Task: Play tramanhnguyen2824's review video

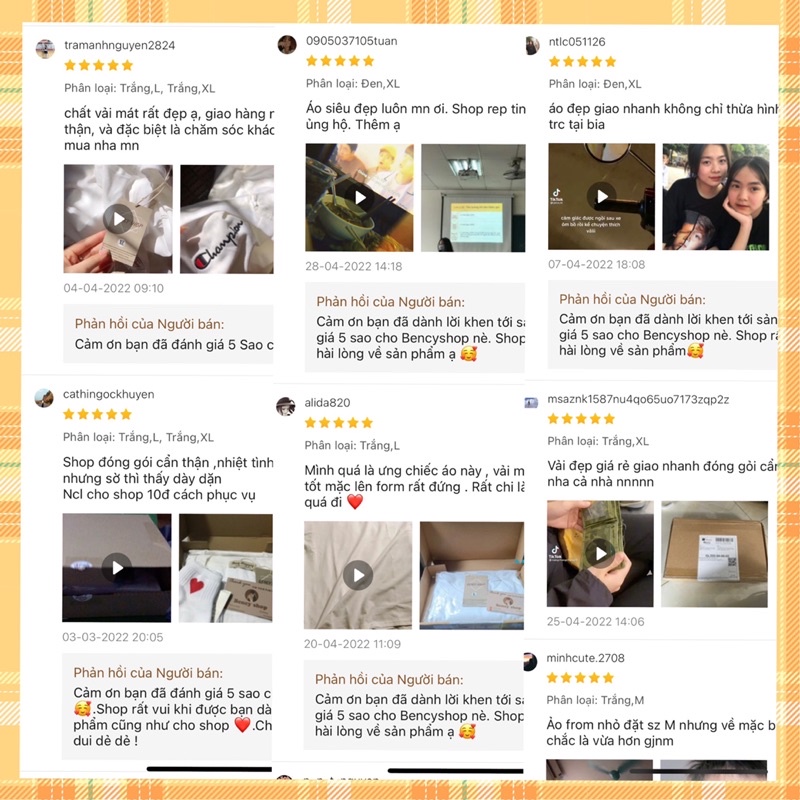Action: tap(118, 218)
